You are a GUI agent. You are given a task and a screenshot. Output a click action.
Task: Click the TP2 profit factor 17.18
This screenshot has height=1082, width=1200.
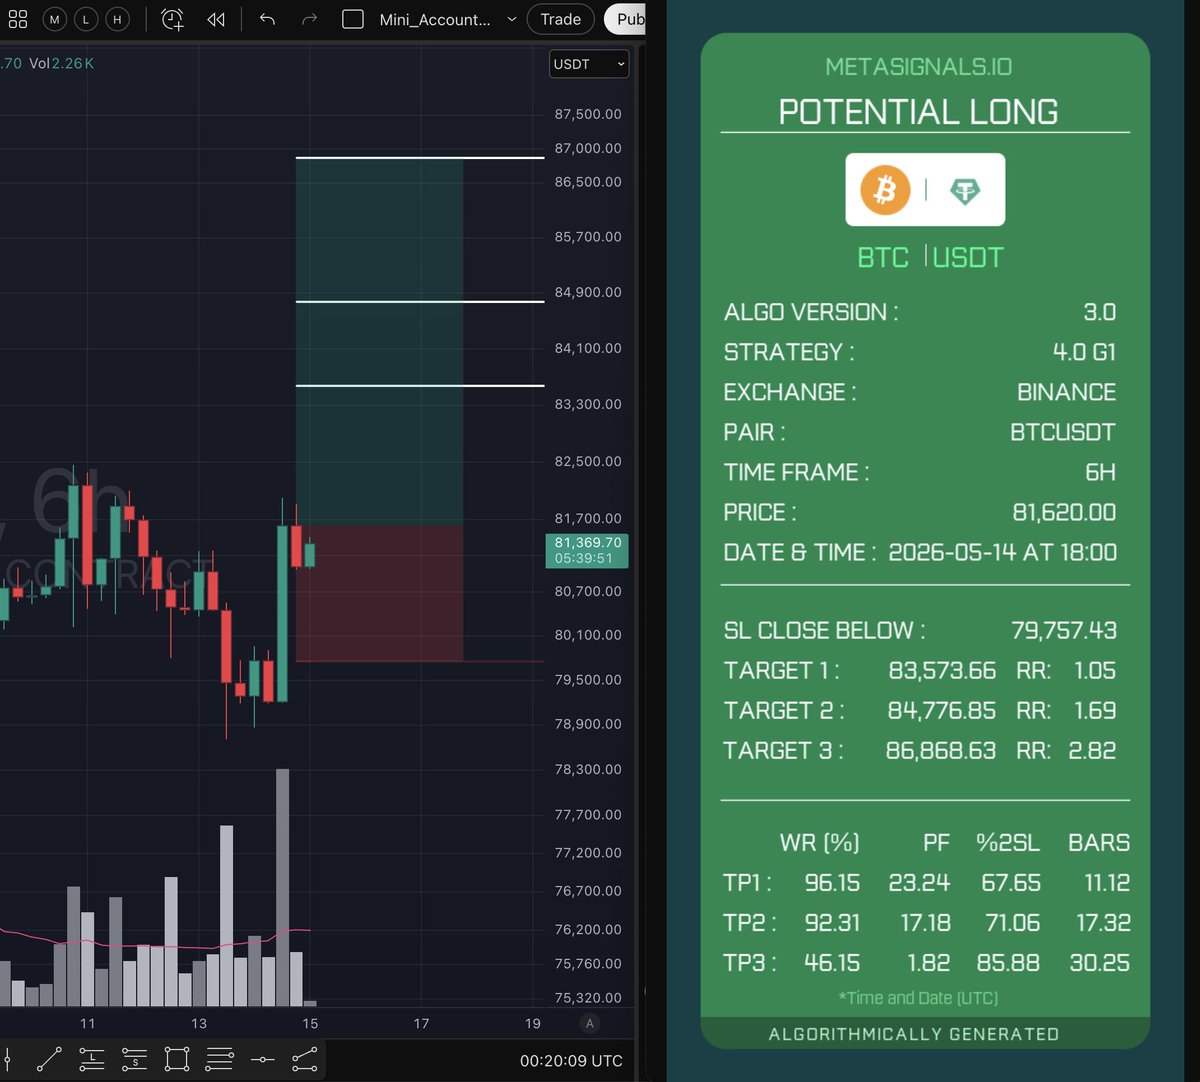click(925, 923)
